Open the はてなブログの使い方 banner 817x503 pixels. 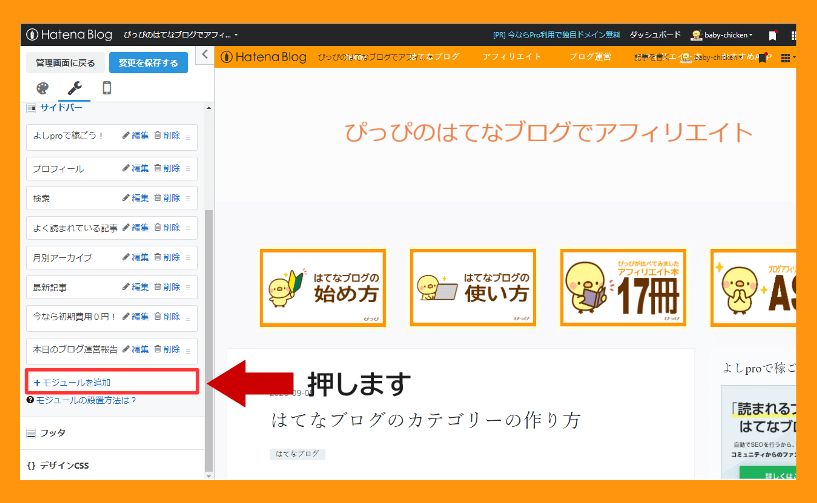(473, 288)
